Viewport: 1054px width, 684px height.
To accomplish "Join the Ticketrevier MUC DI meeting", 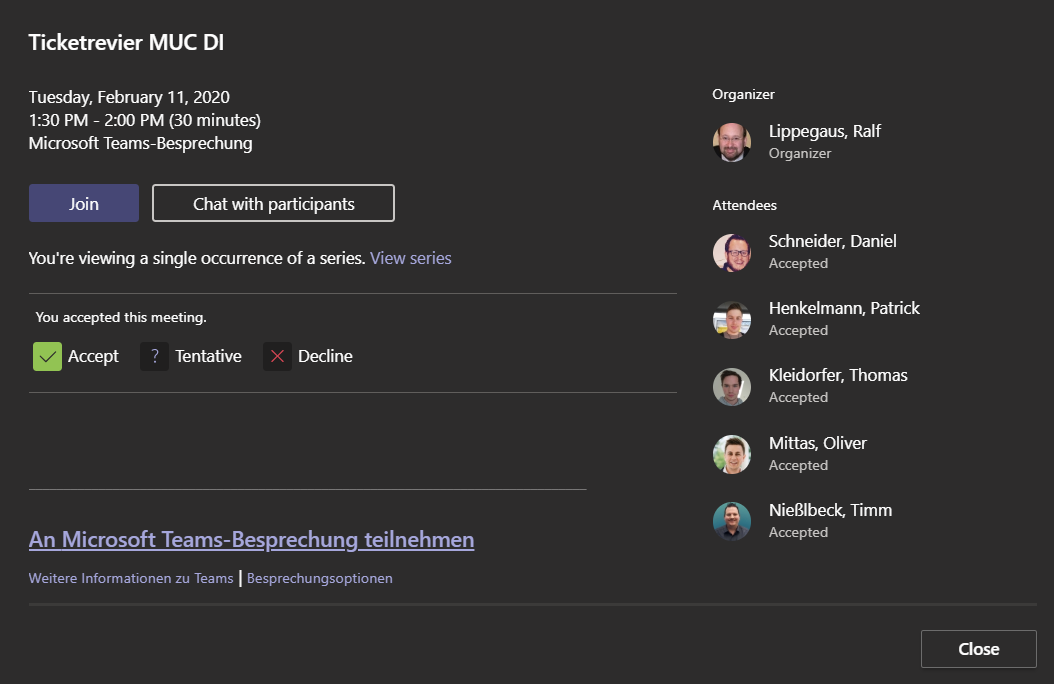I will tap(84, 203).
